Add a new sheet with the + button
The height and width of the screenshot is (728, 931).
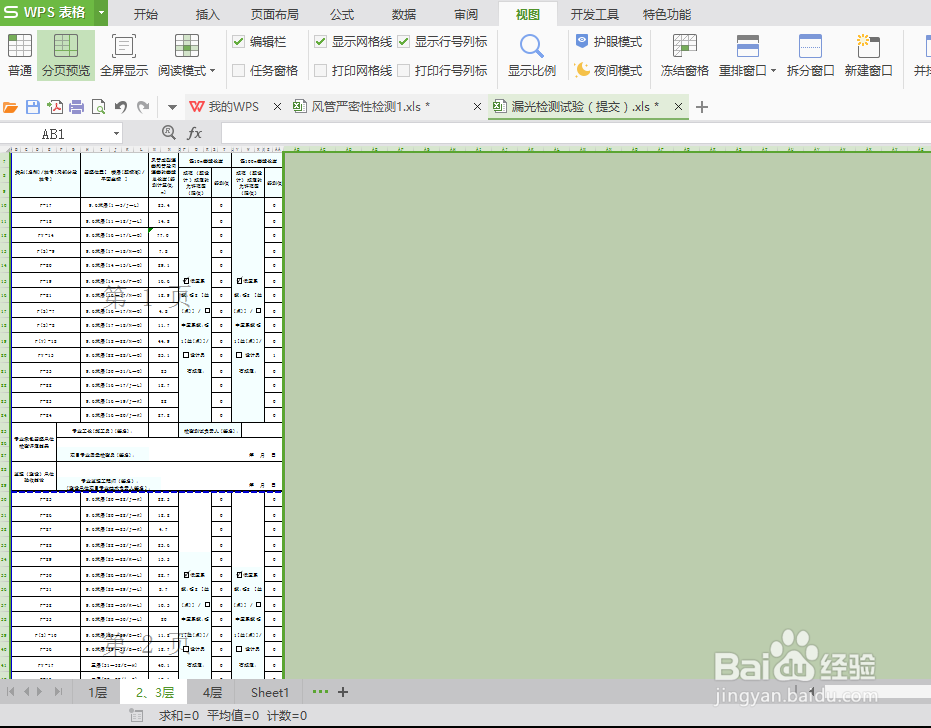(343, 692)
